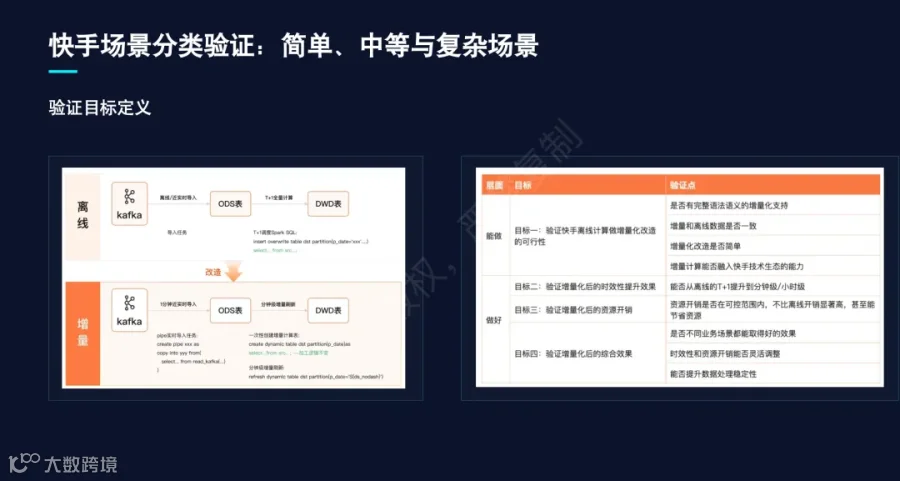Click the 能否从离线的T+1提升到分钟级 cell

773,286
